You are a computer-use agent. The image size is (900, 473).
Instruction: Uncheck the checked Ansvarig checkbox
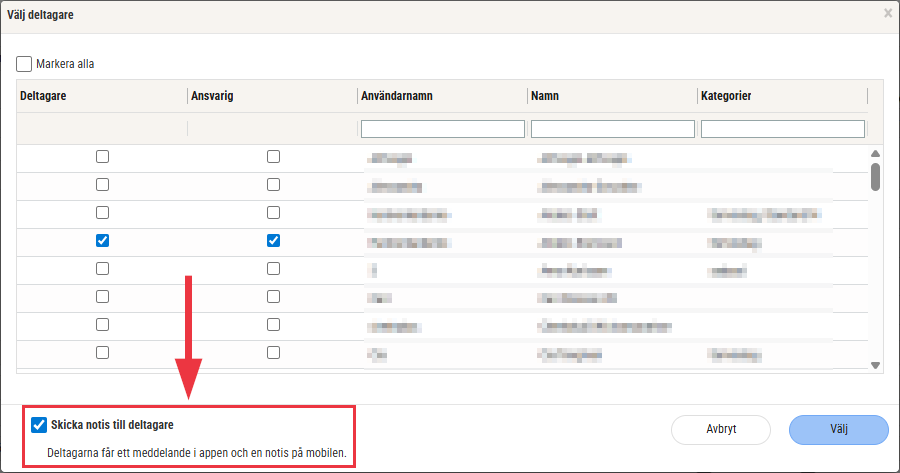[x=273, y=241]
